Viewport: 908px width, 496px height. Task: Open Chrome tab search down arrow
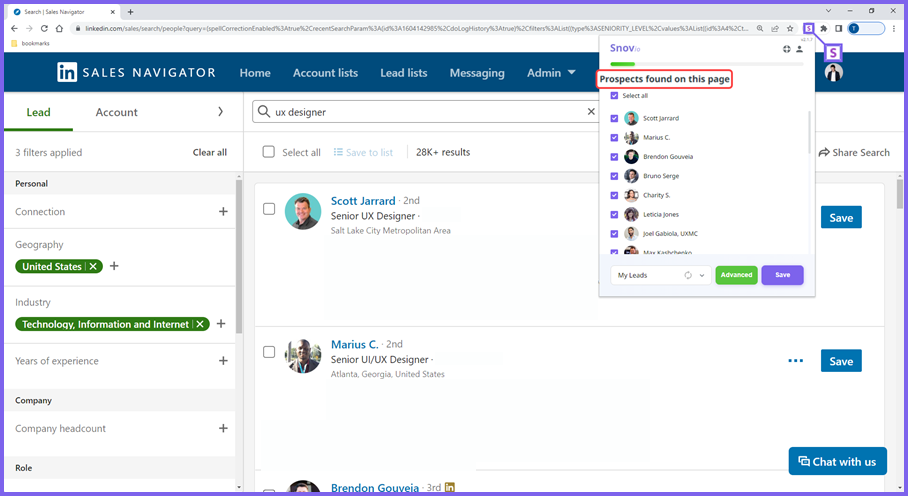(828, 11)
